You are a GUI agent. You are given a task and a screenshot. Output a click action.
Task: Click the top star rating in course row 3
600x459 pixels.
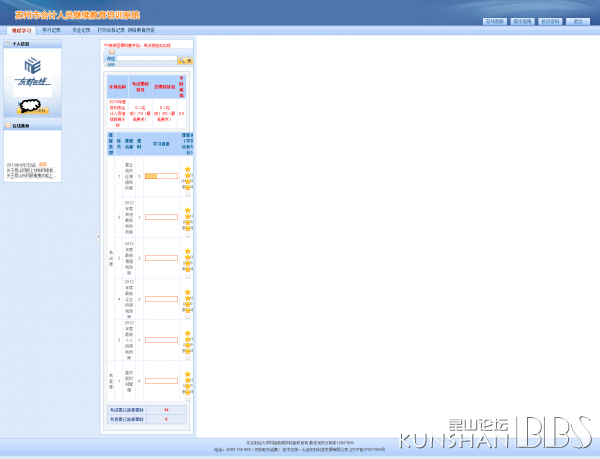tap(188, 251)
